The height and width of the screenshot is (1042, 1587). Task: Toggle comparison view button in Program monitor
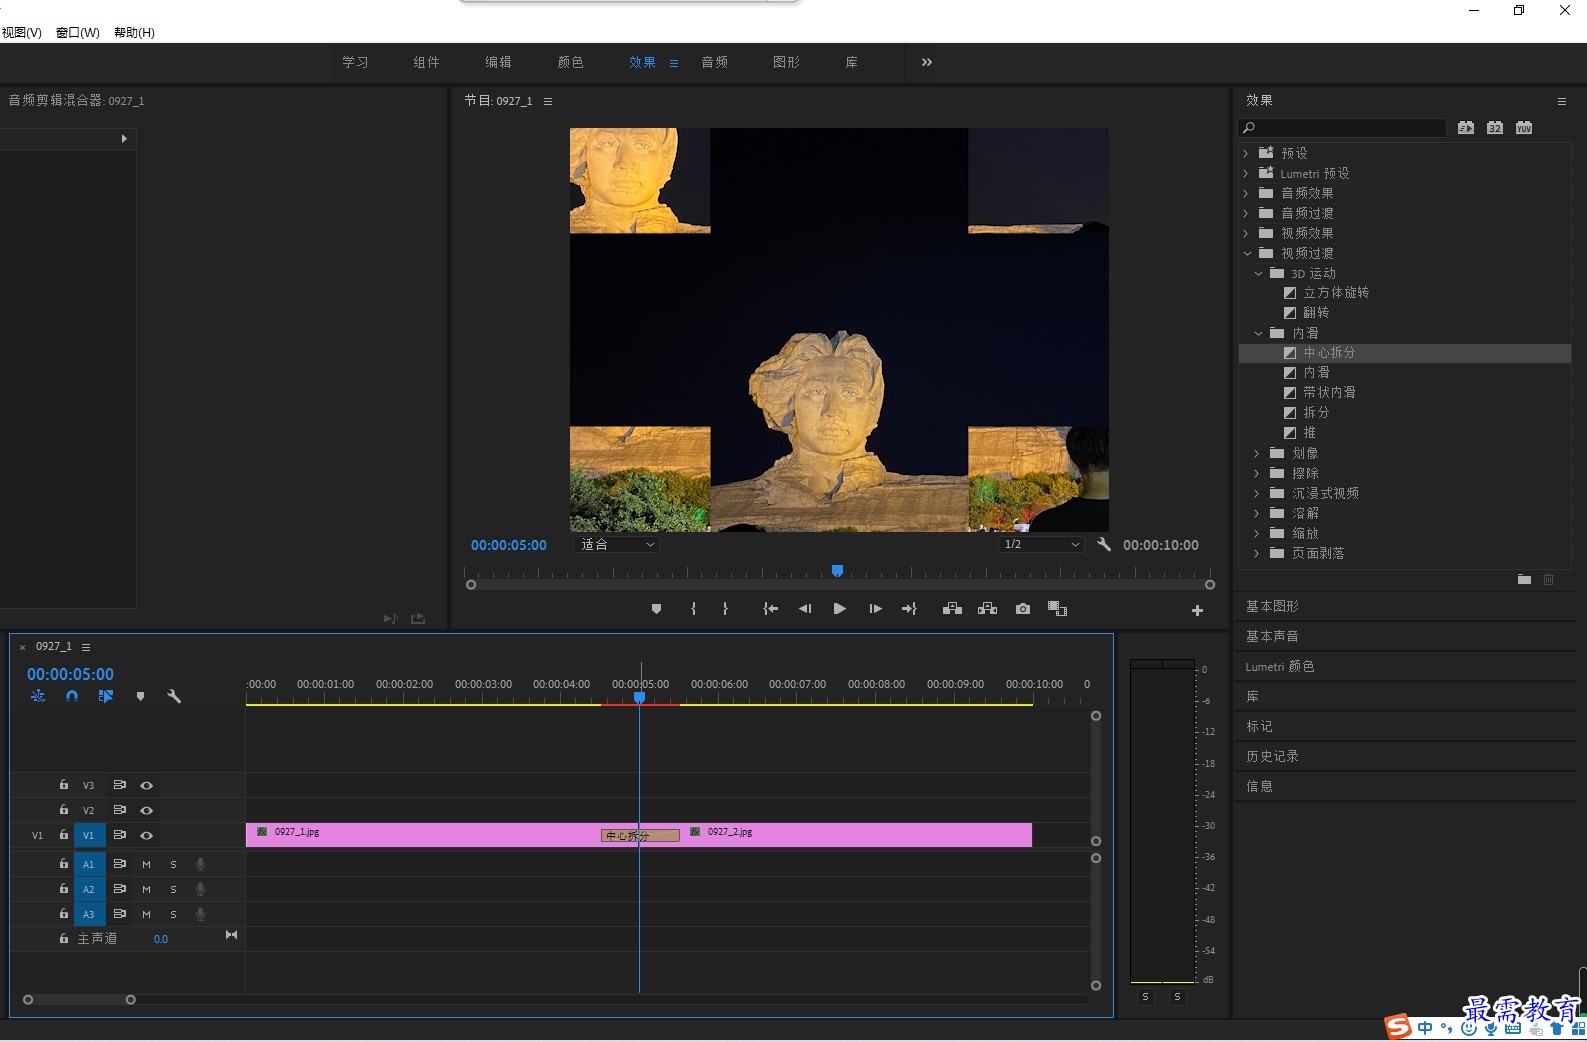tap(1057, 609)
